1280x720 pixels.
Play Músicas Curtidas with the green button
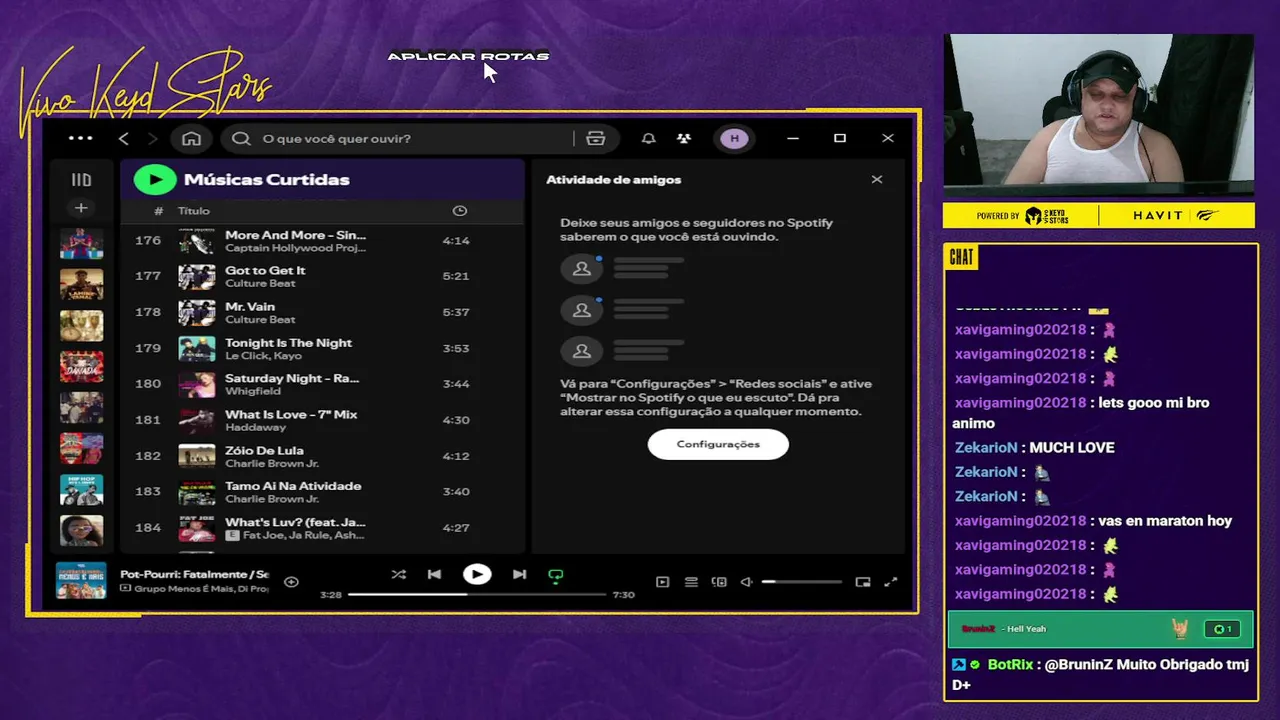155,179
